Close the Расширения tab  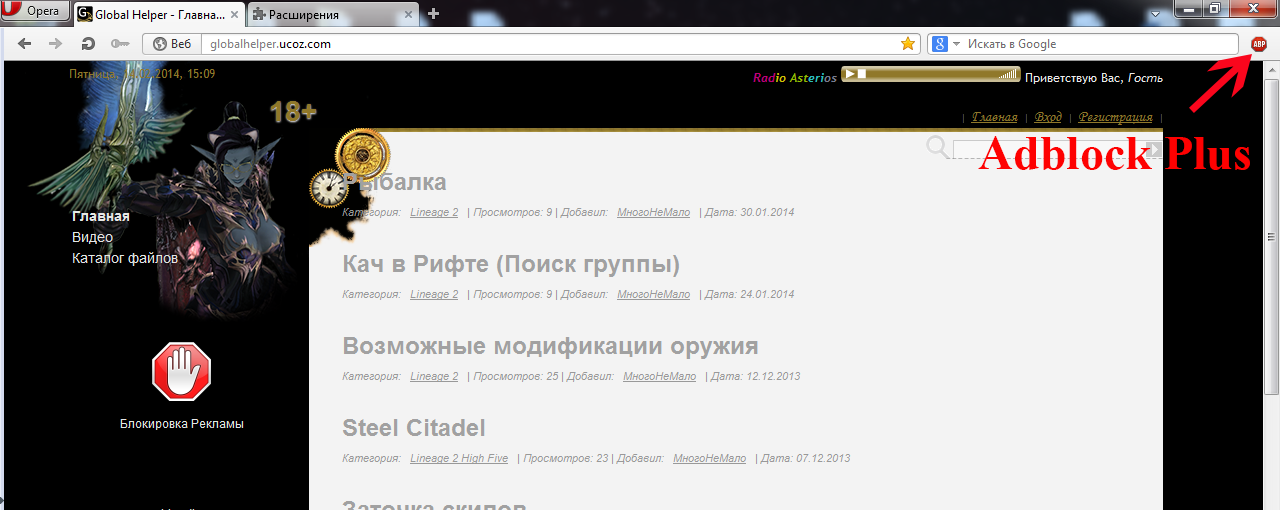[408, 14]
